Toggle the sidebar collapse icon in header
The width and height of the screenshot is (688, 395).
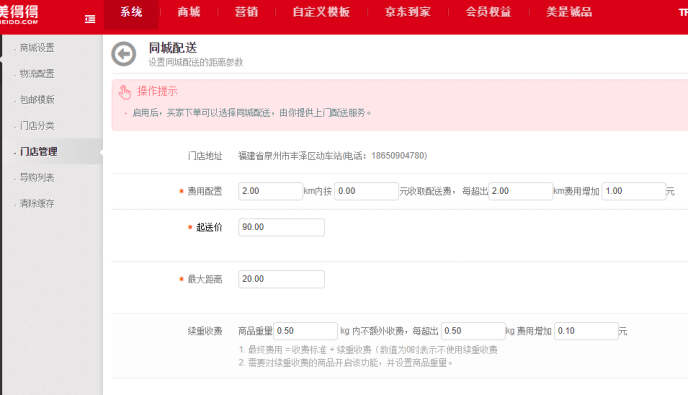click(x=90, y=19)
